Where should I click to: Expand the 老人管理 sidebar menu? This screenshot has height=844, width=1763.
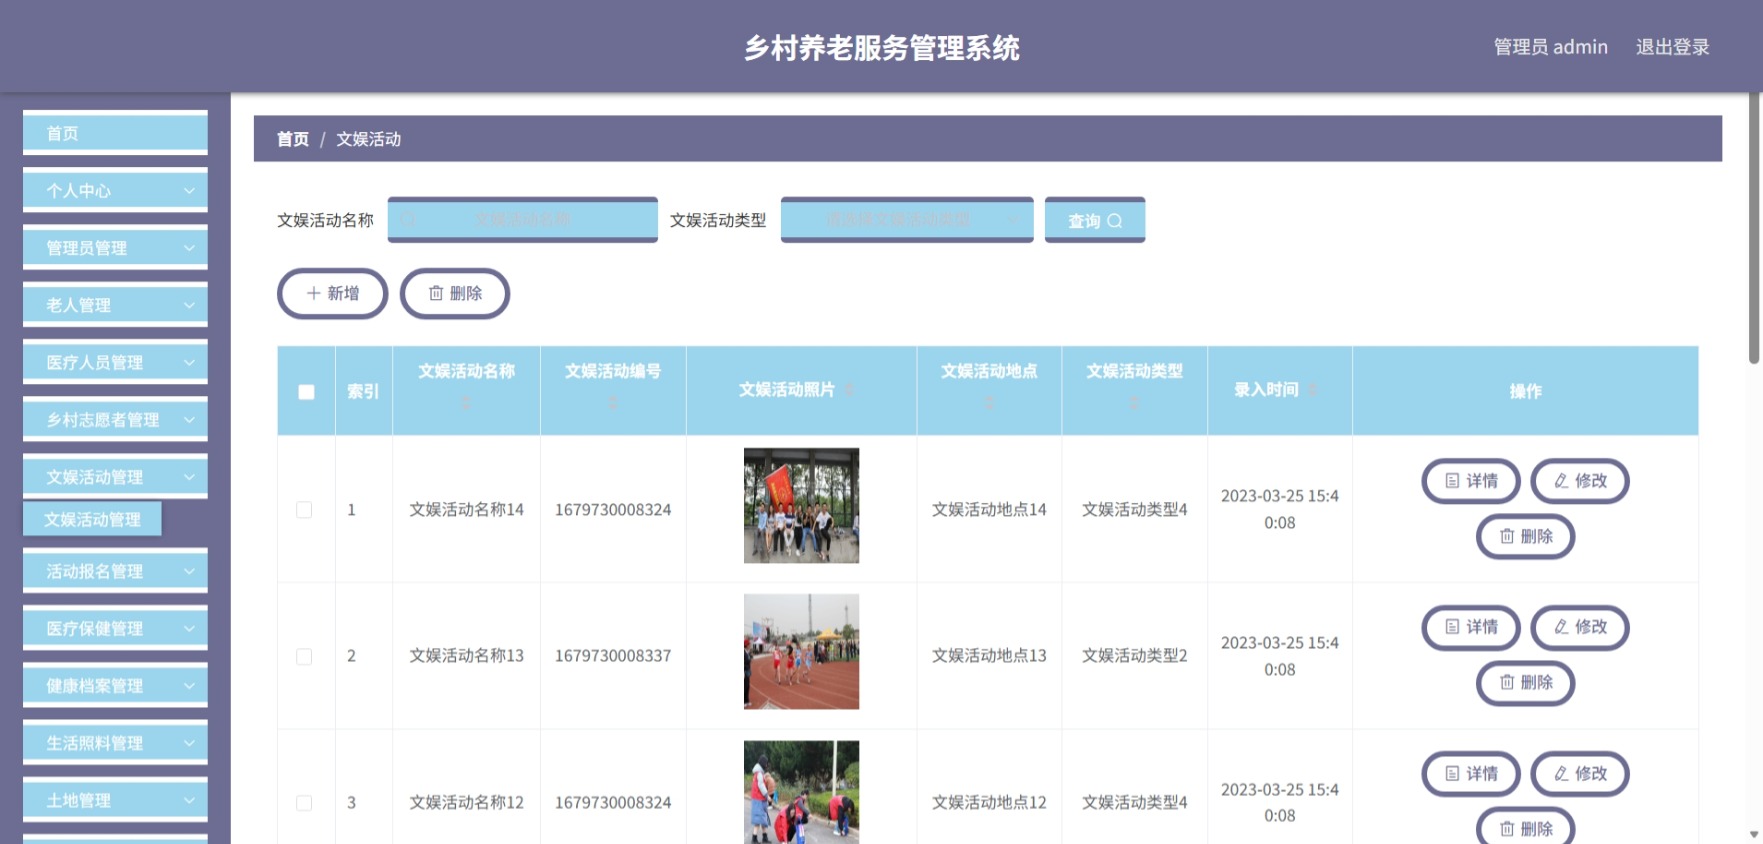coord(115,305)
